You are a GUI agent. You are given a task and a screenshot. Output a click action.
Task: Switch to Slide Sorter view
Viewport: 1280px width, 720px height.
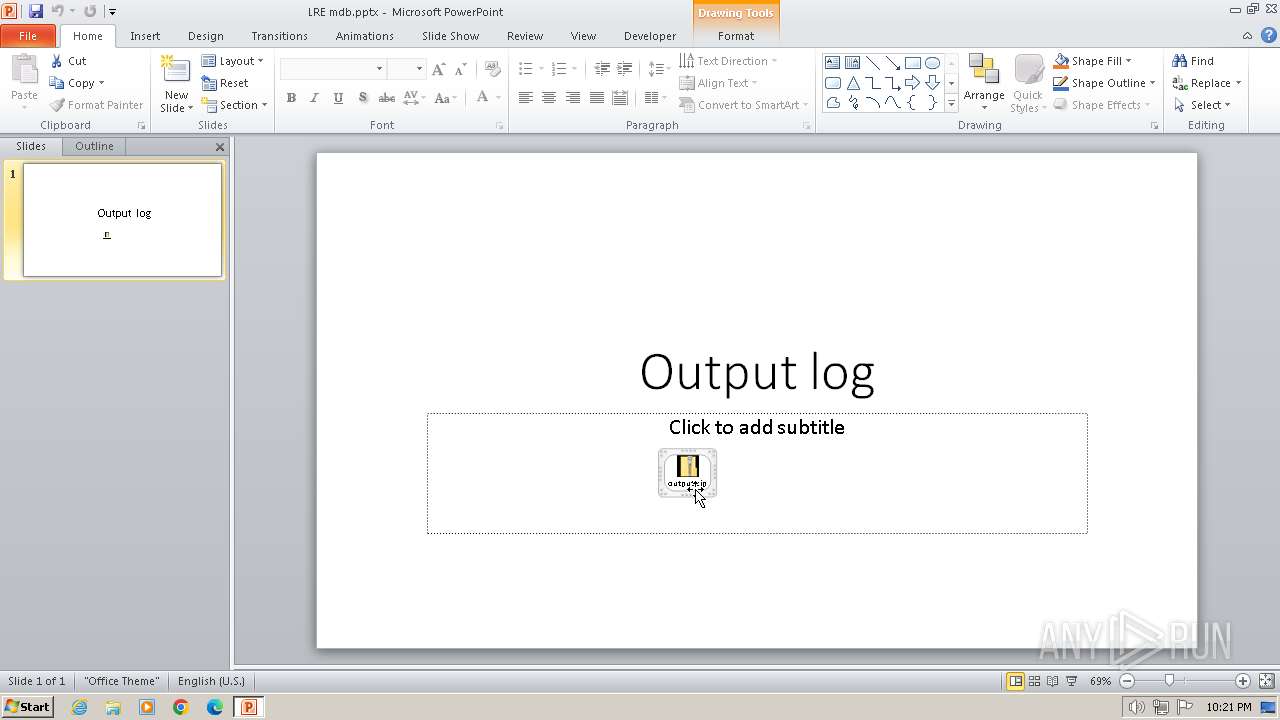pyautogui.click(x=1034, y=681)
